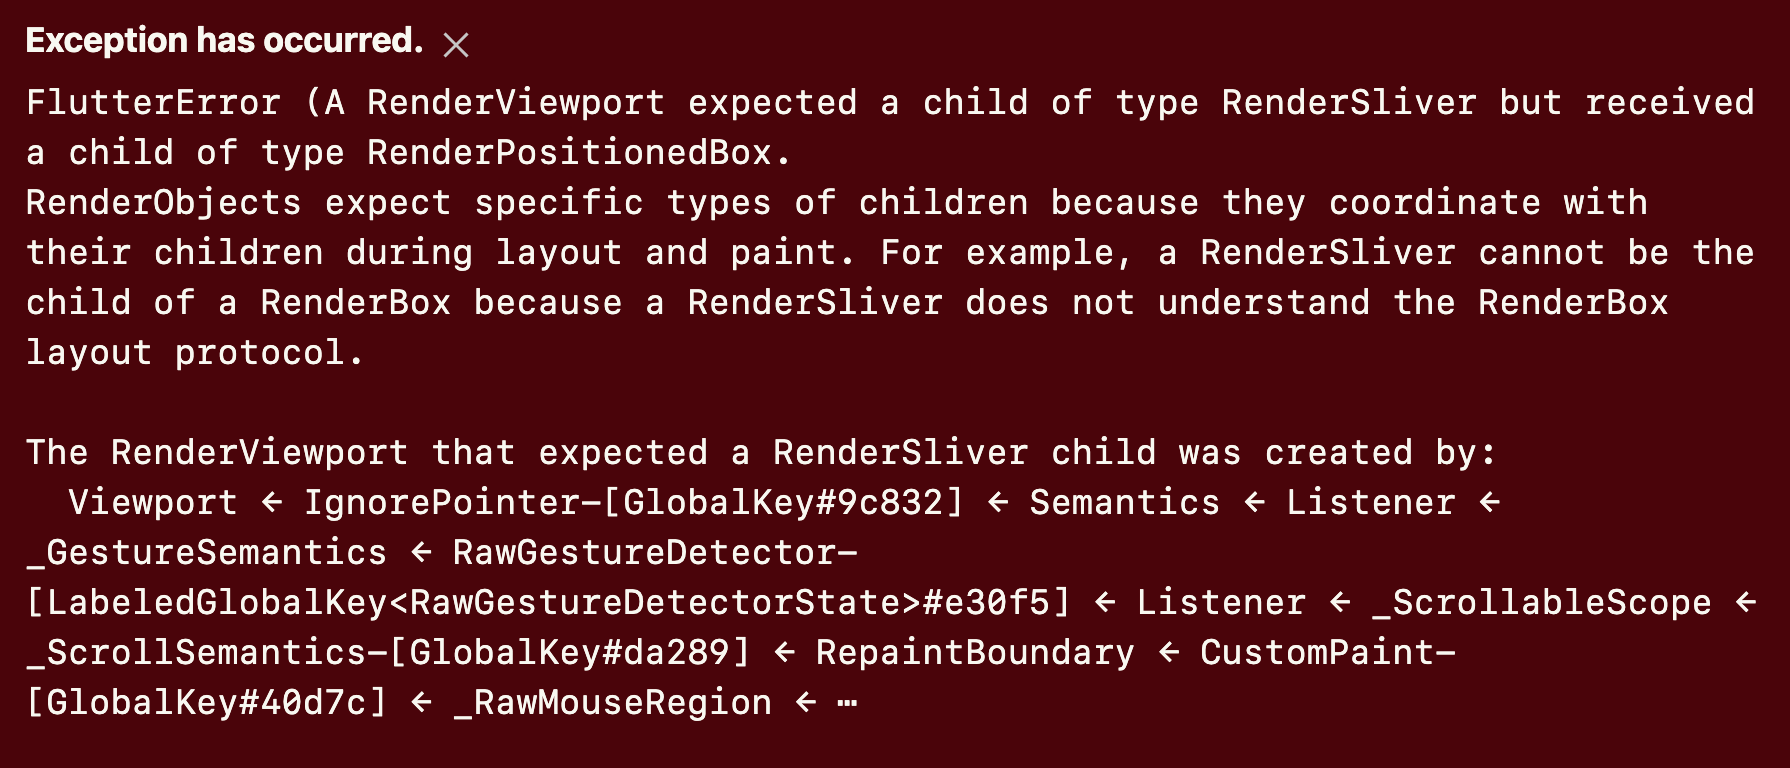Click RenderPositionedBox in the error text
Viewport: 1790px width, 768px height.
569,152
